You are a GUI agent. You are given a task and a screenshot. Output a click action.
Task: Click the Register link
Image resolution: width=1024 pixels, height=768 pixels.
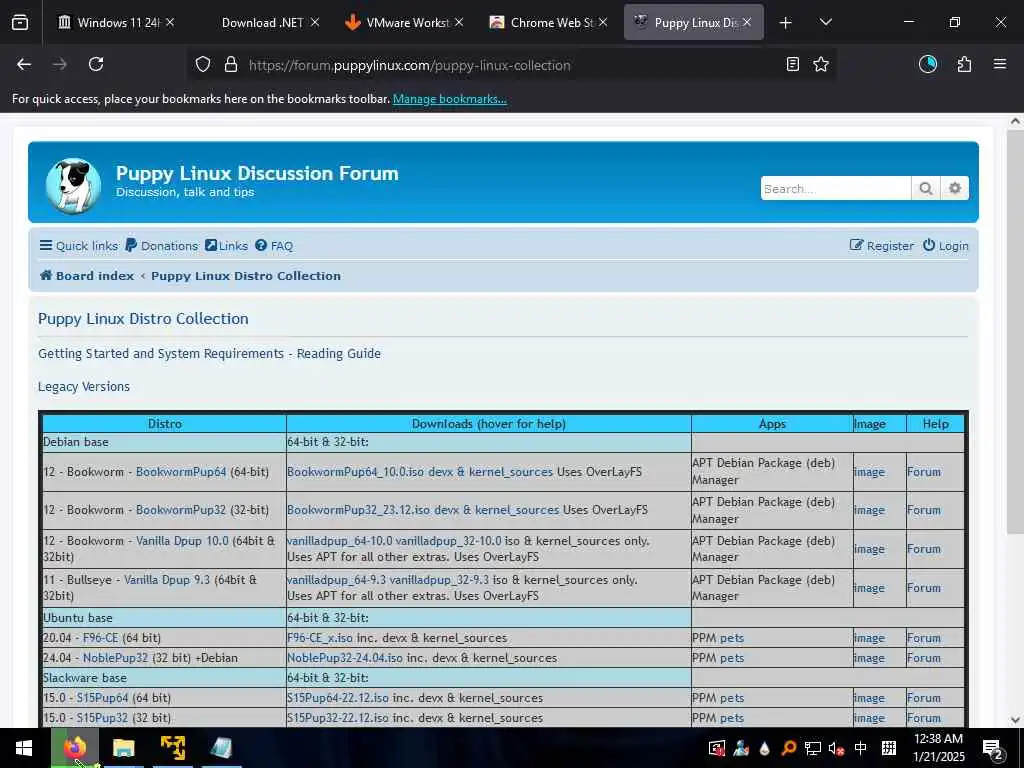[x=882, y=246]
